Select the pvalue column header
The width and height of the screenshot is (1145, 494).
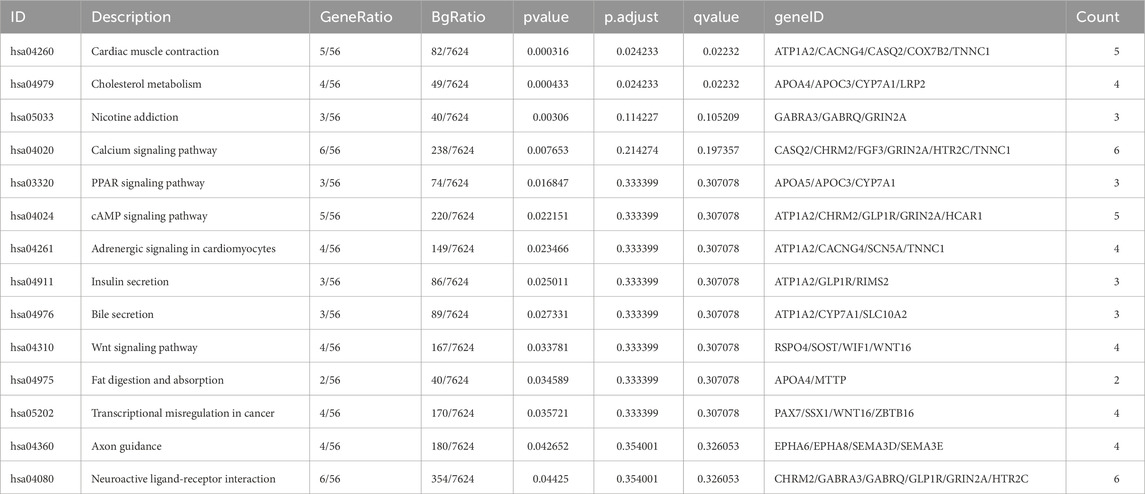(547, 17)
